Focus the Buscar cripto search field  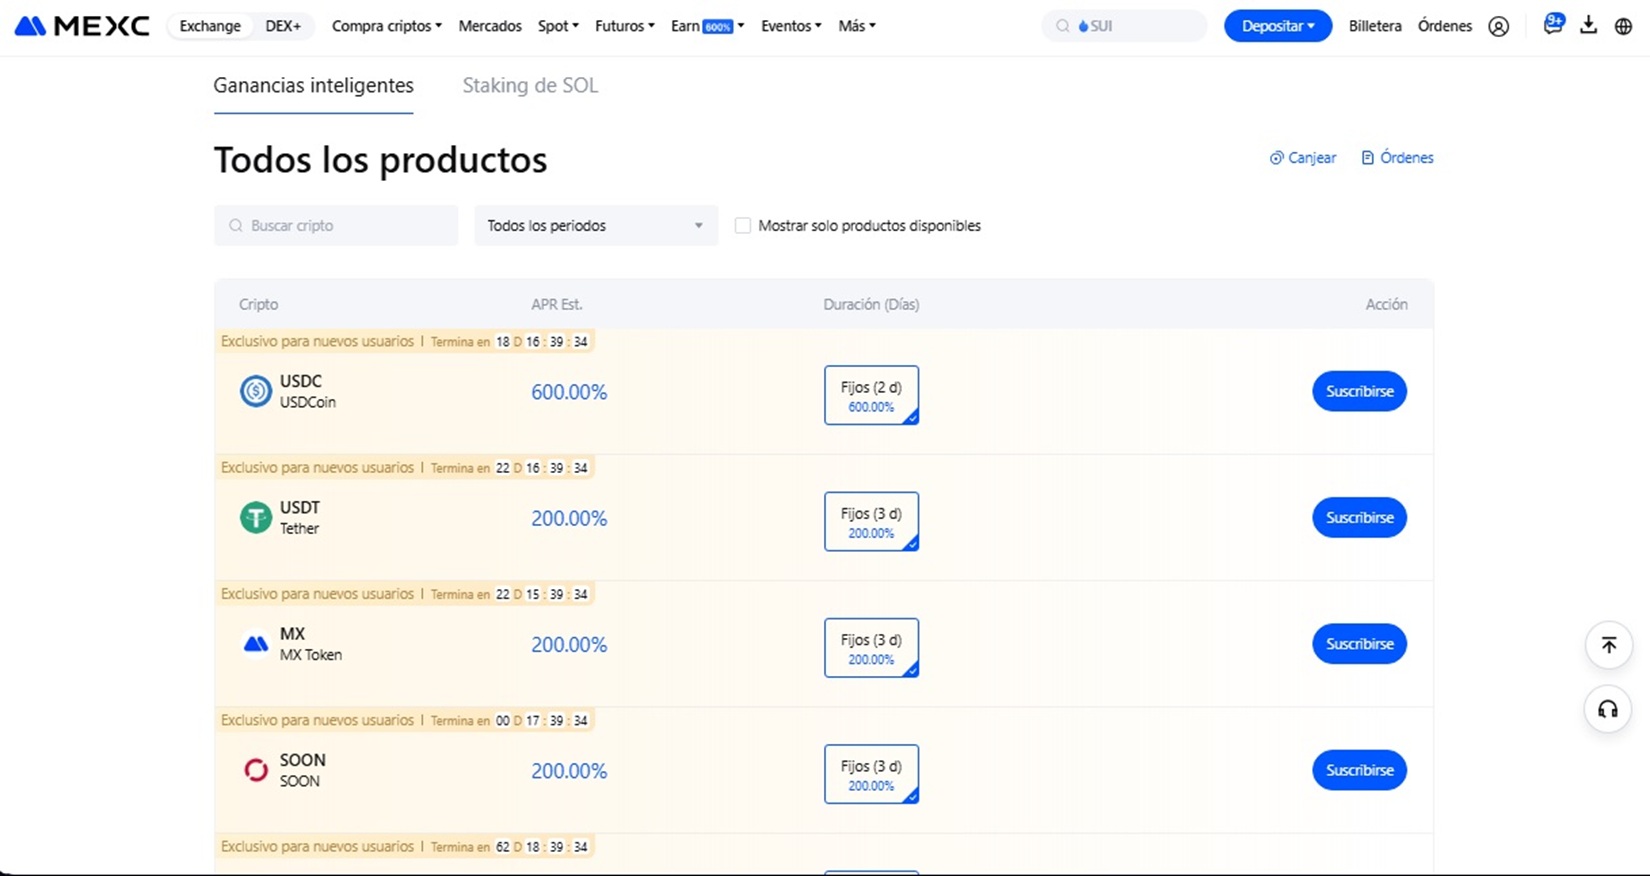click(336, 226)
